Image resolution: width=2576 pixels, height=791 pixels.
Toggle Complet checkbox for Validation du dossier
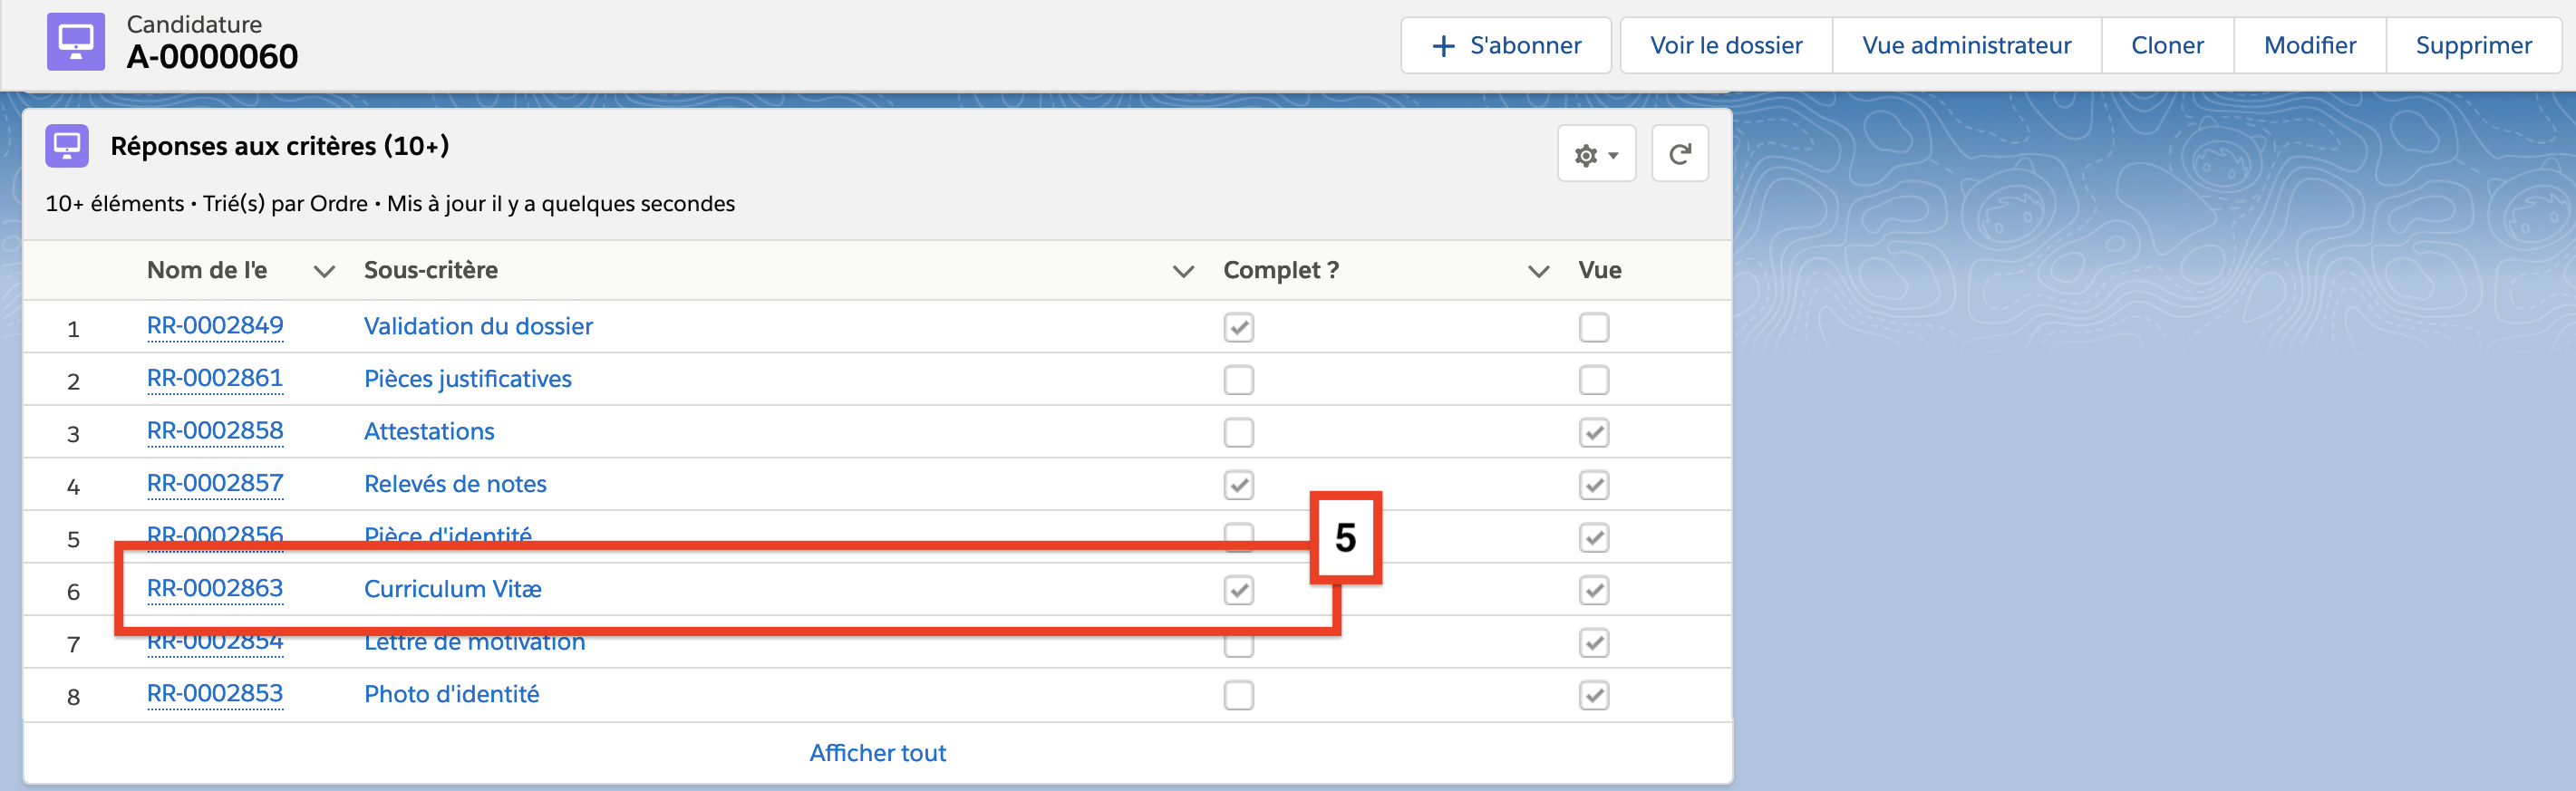click(1238, 328)
